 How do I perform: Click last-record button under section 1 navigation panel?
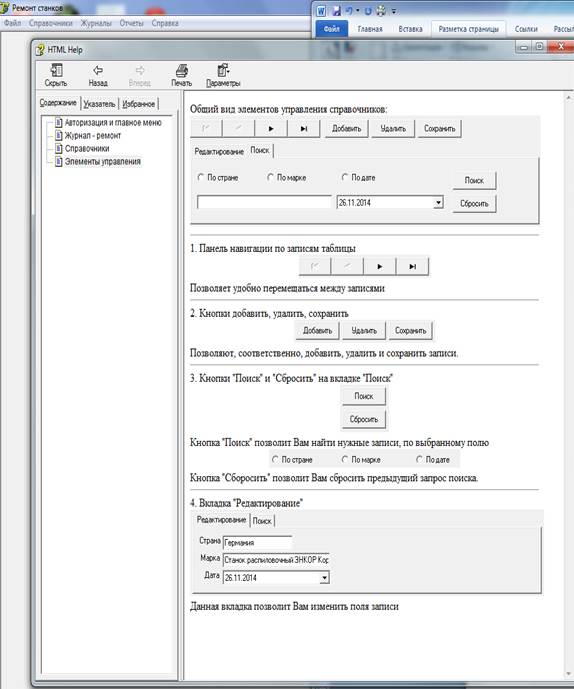pos(412,266)
